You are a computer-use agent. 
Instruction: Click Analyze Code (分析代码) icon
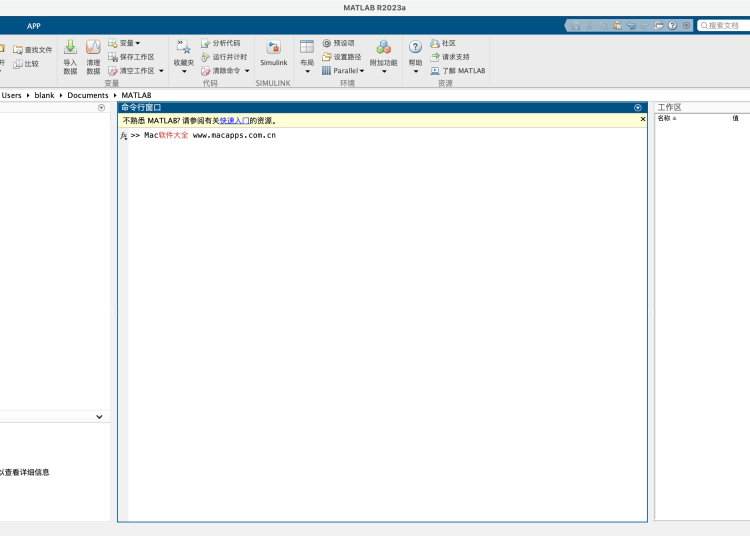coord(205,44)
